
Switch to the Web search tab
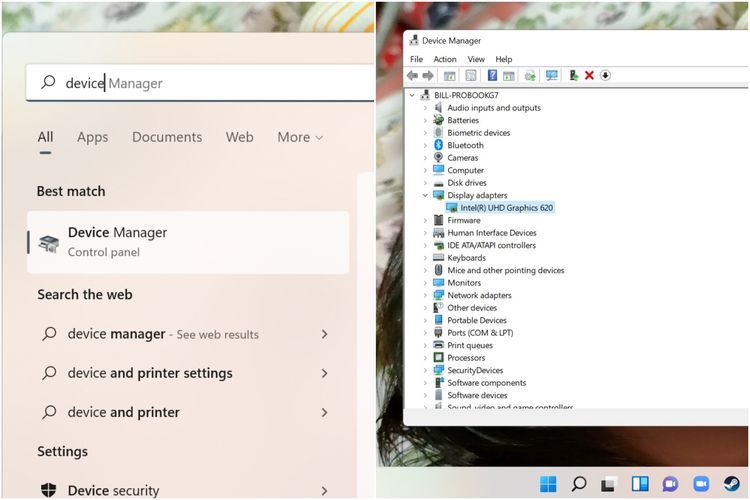click(x=240, y=137)
